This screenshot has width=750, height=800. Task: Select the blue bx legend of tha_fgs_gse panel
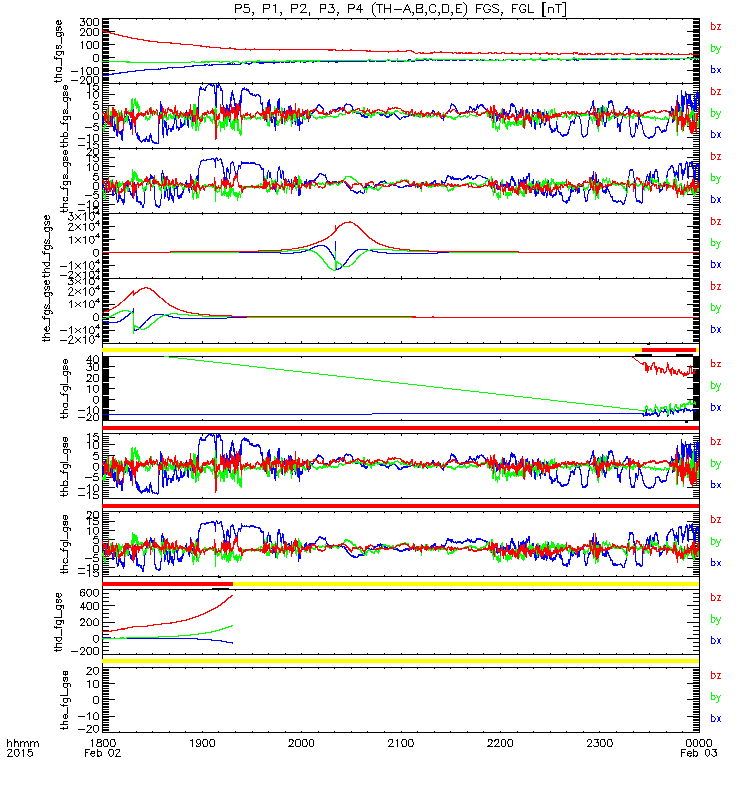click(716, 70)
